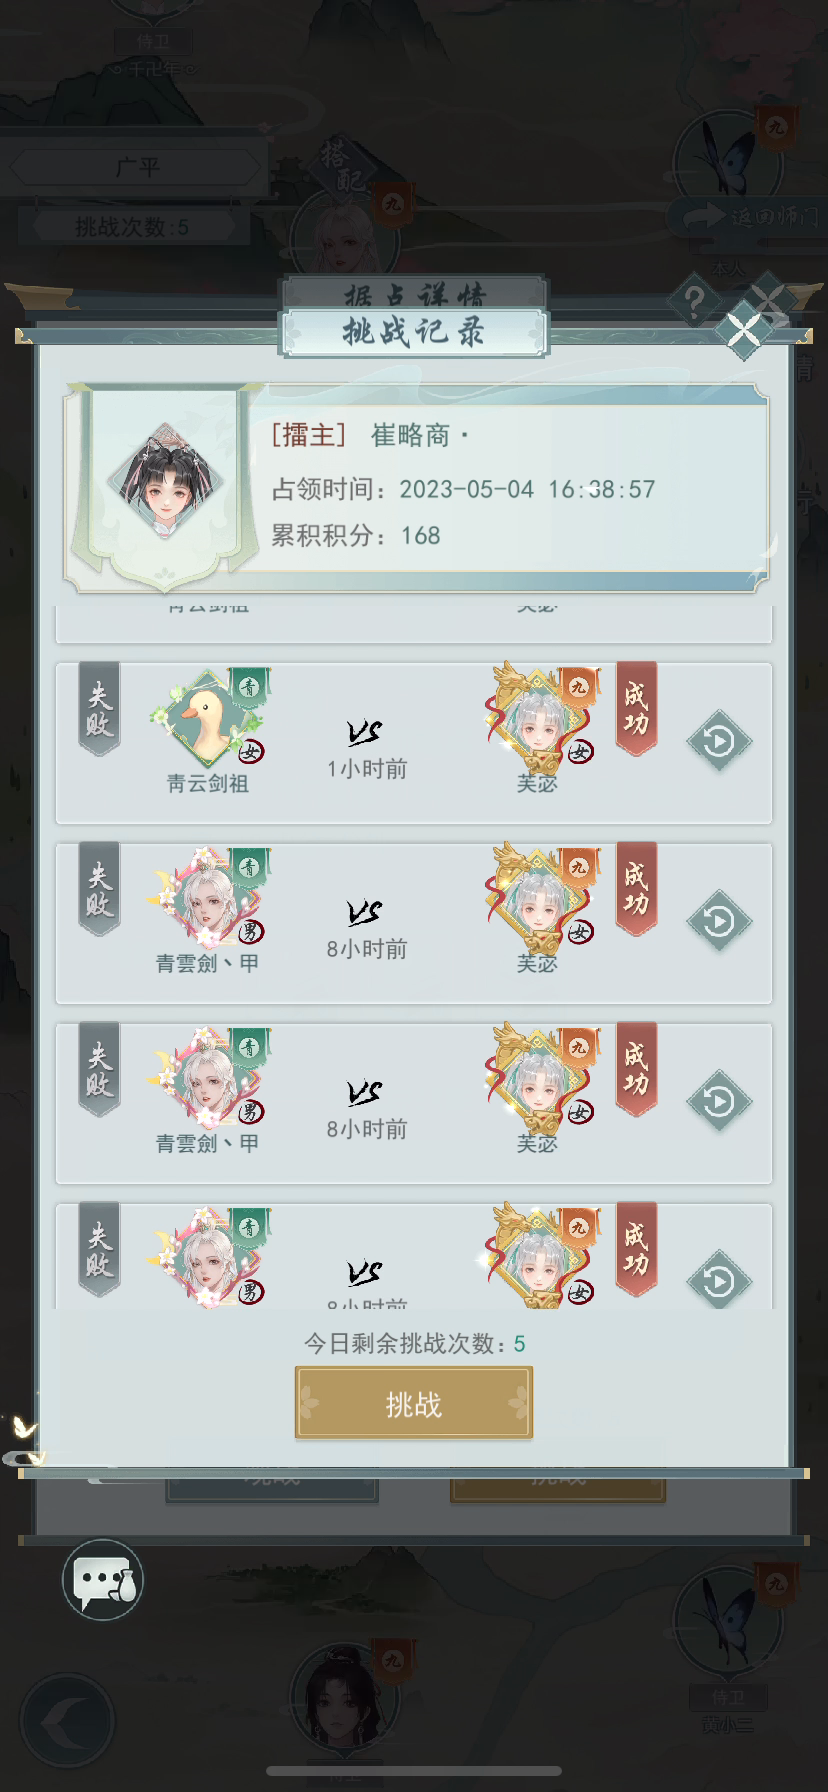828x1792 pixels.
Task: Click the 挑战 challenge button
Action: pyautogui.click(x=413, y=1403)
